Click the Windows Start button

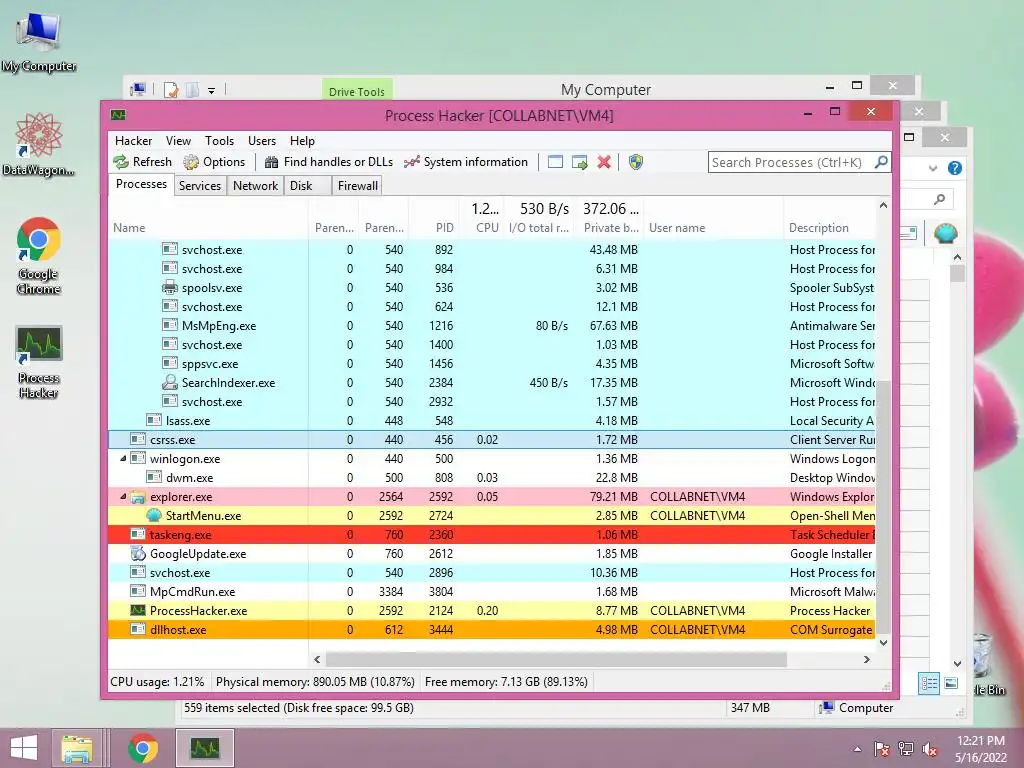coord(24,748)
